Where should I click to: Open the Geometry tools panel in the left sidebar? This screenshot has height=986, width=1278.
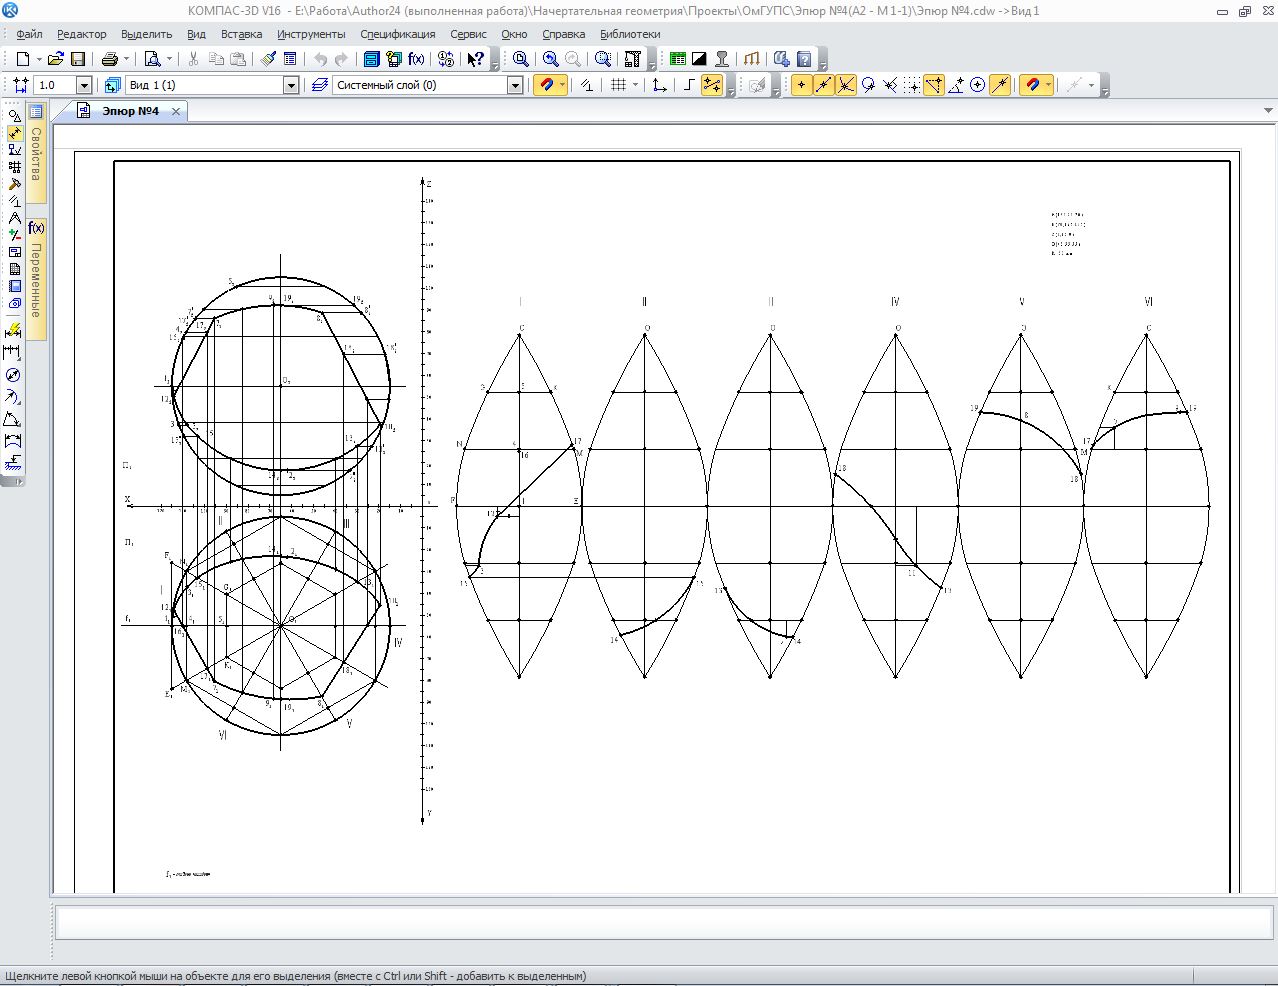(14, 116)
